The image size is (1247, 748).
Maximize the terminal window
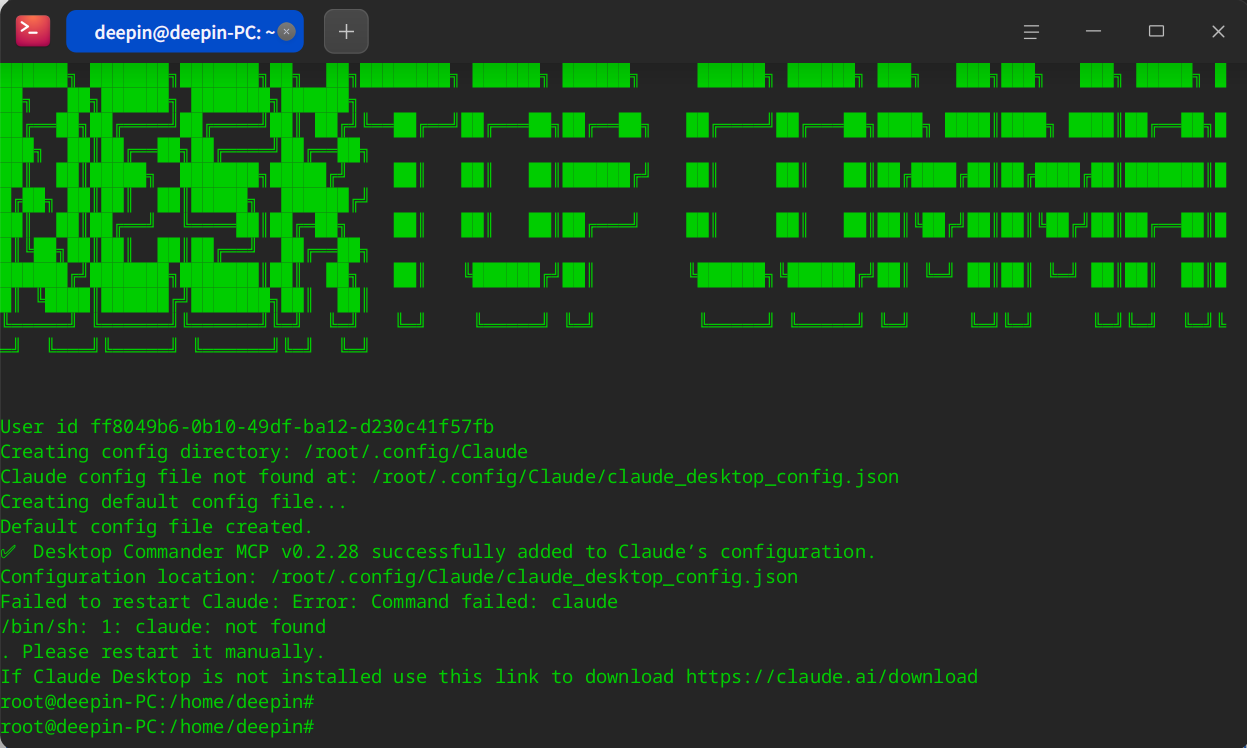click(1157, 32)
